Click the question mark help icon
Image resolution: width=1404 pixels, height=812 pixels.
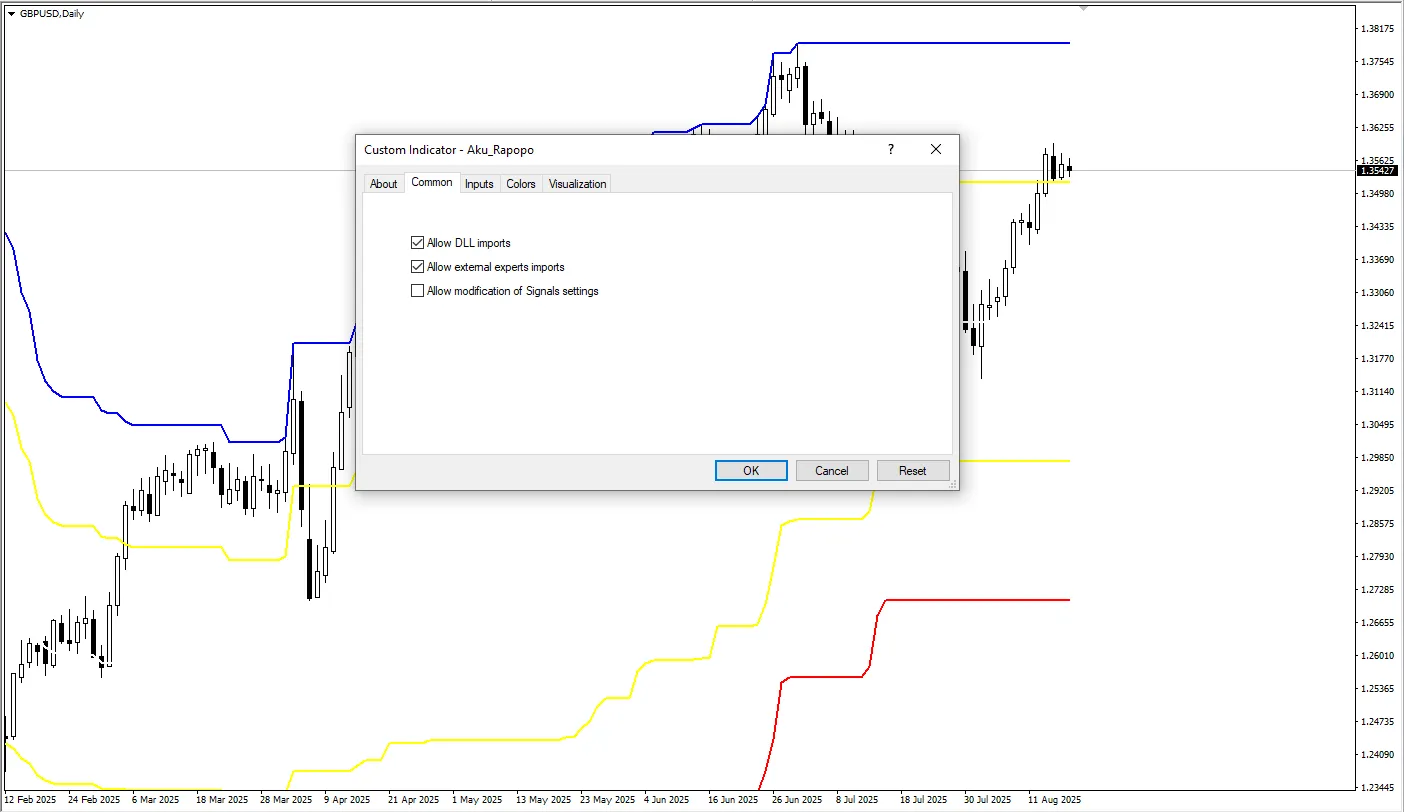coord(890,150)
